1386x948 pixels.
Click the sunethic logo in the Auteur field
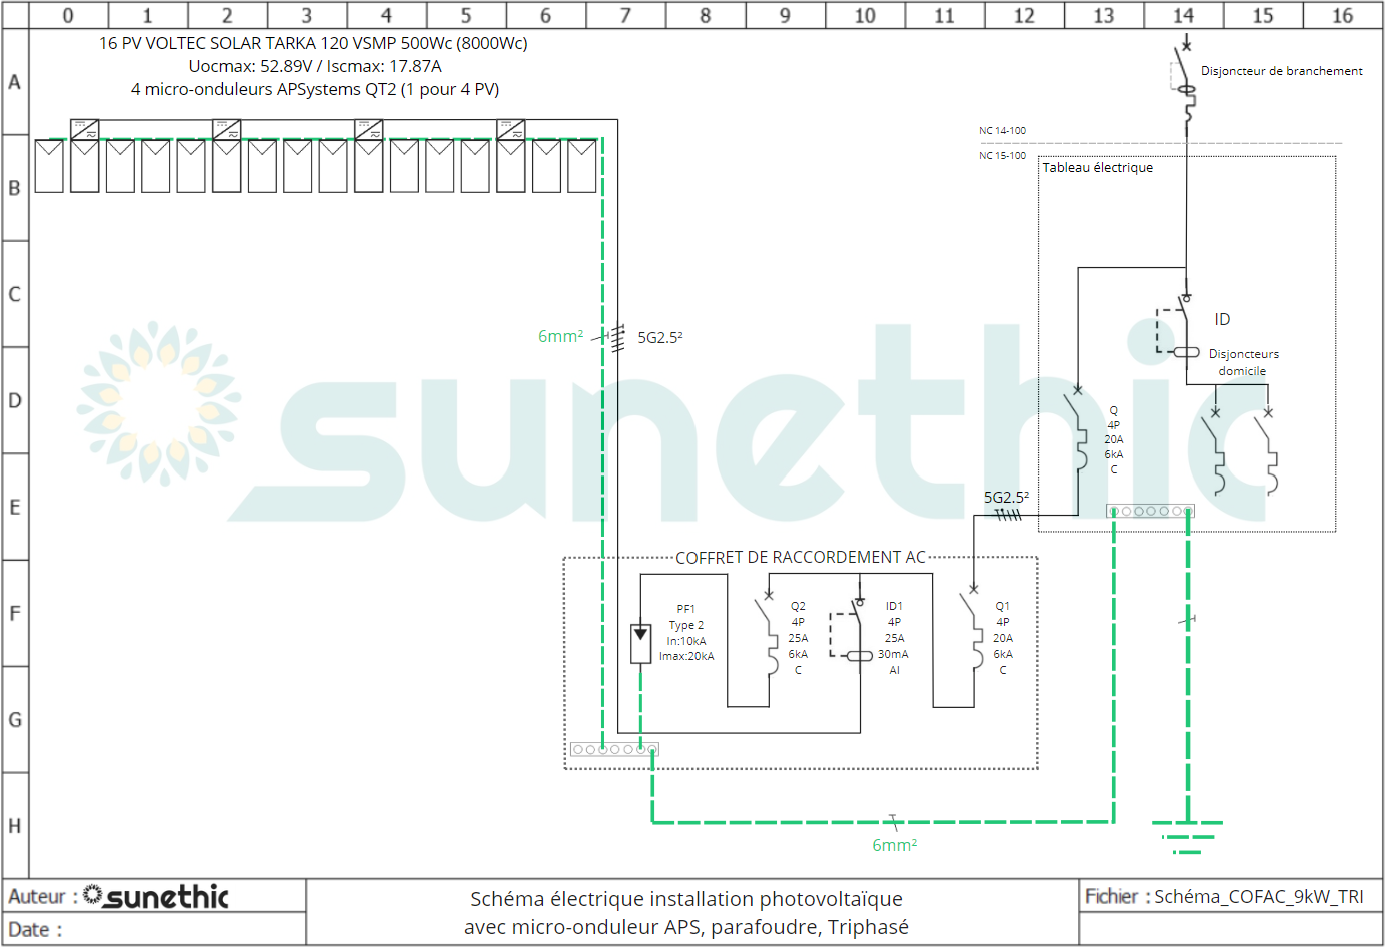click(156, 896)
